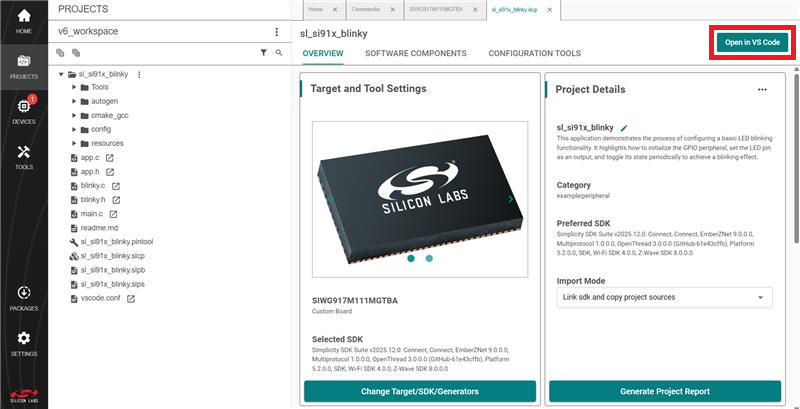This screenshot has height=409, width=800.
Task: Open the Projects sidebar section
Action: [x=24, y=67]
